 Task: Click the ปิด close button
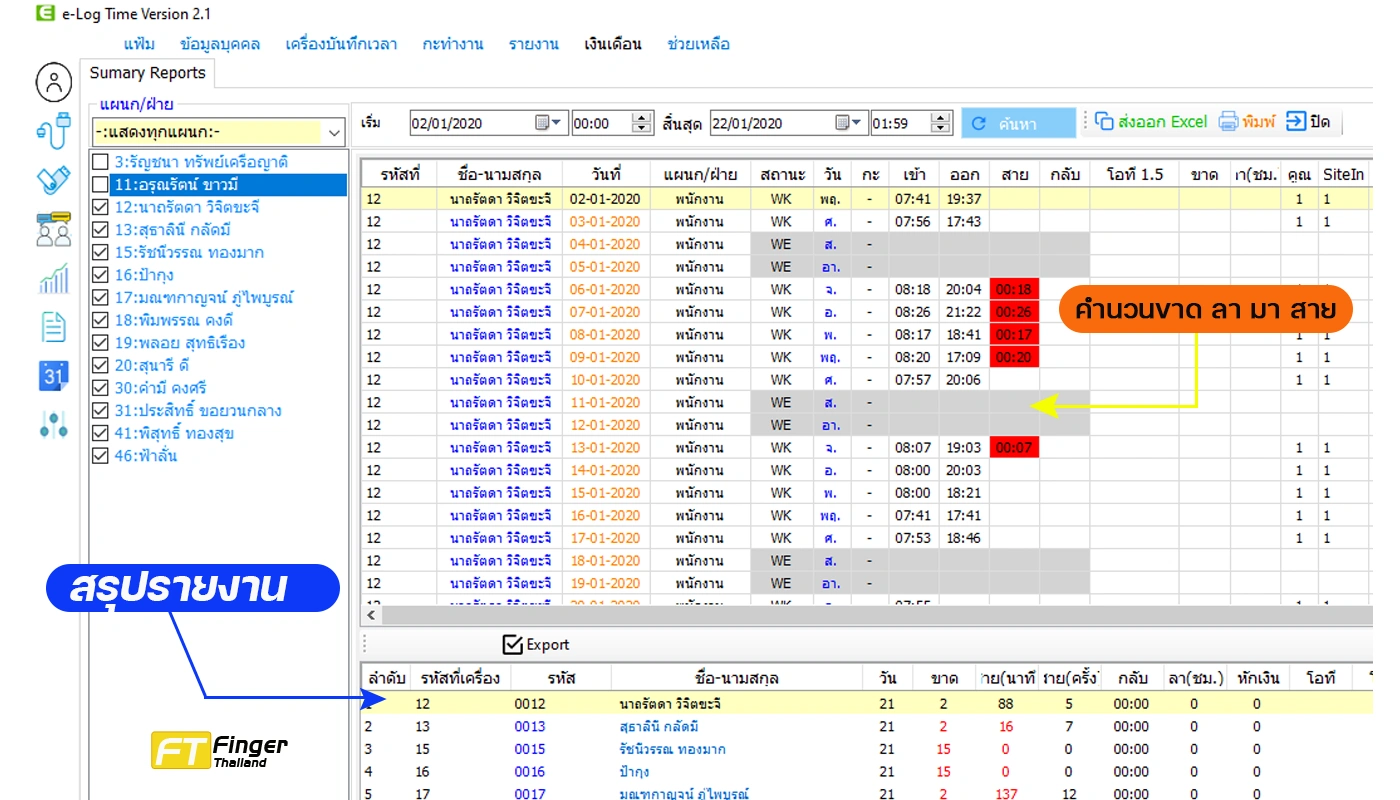coord(1309,122)
